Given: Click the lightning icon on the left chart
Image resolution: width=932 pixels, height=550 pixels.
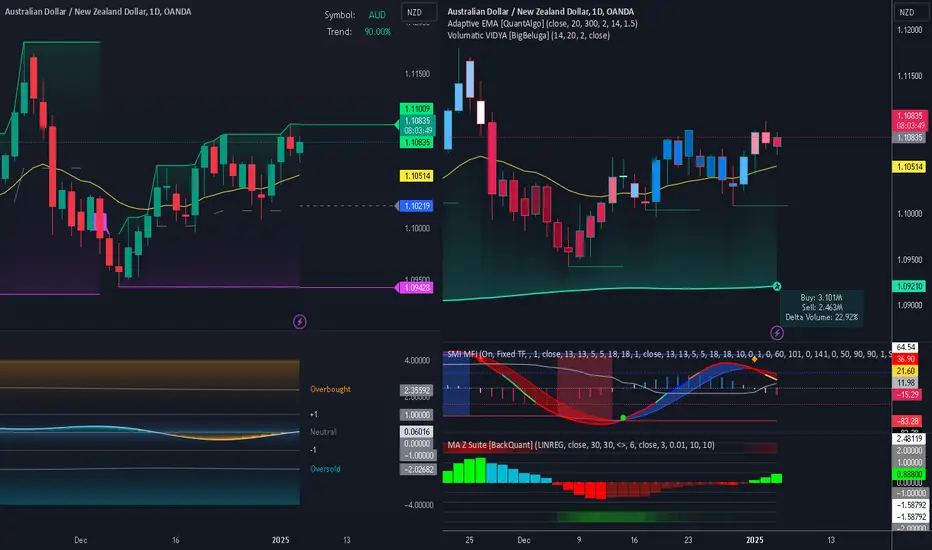Looking at the screenshot, I should (300, 322).
